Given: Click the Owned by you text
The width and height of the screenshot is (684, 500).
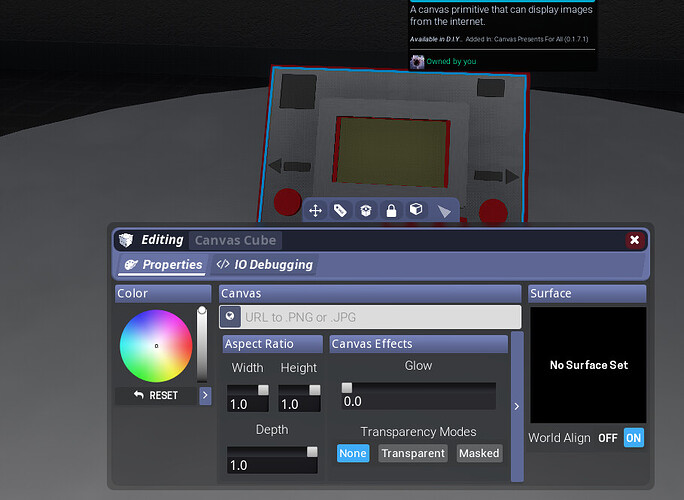Looking at the screenshot, I should click(x=451, y=62).
